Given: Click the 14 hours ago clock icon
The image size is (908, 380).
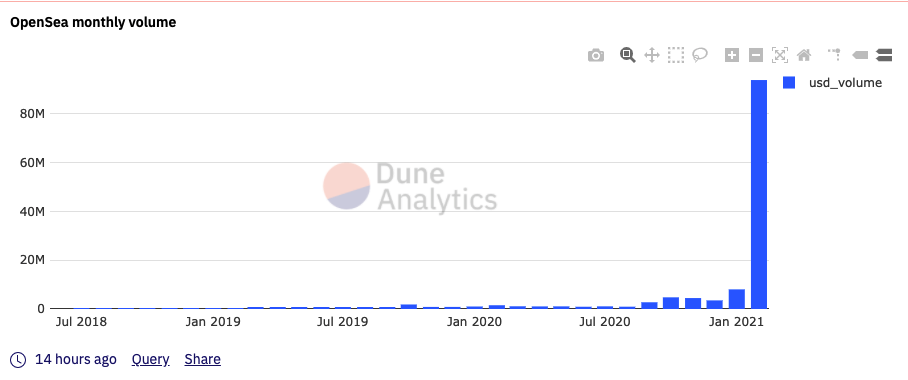Looking at the screenshot, I should pyautogui.click(x=19, y=360).
